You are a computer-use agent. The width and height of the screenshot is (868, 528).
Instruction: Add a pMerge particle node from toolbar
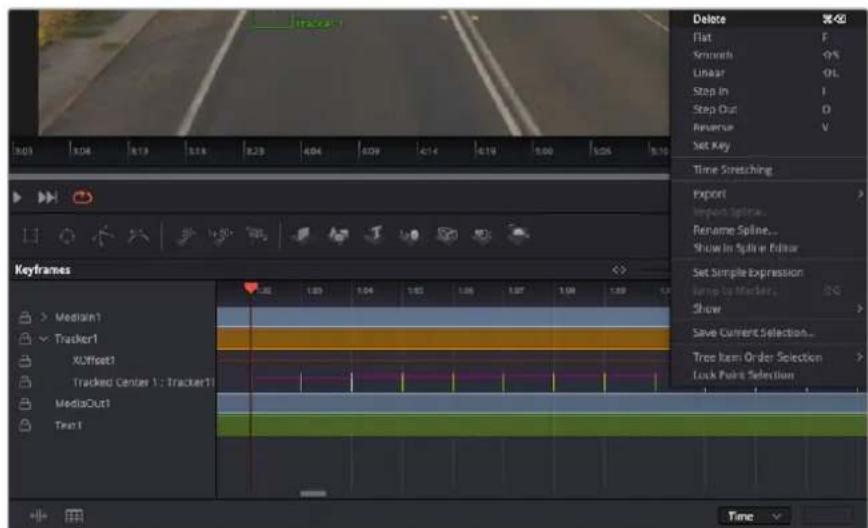pos(221,236)
